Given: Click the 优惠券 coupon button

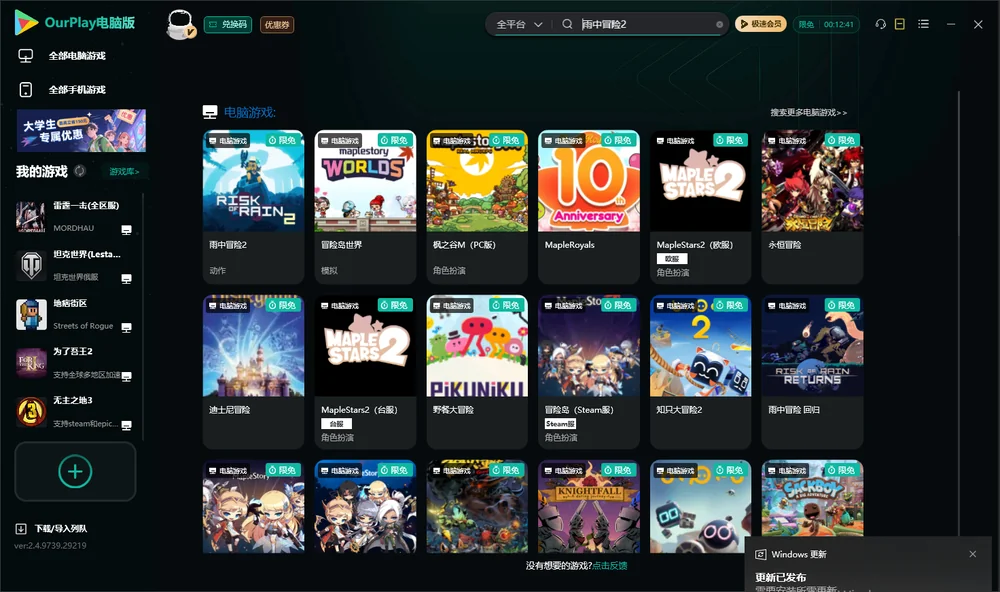Looking at the screenshot, I should pos(277,25).
